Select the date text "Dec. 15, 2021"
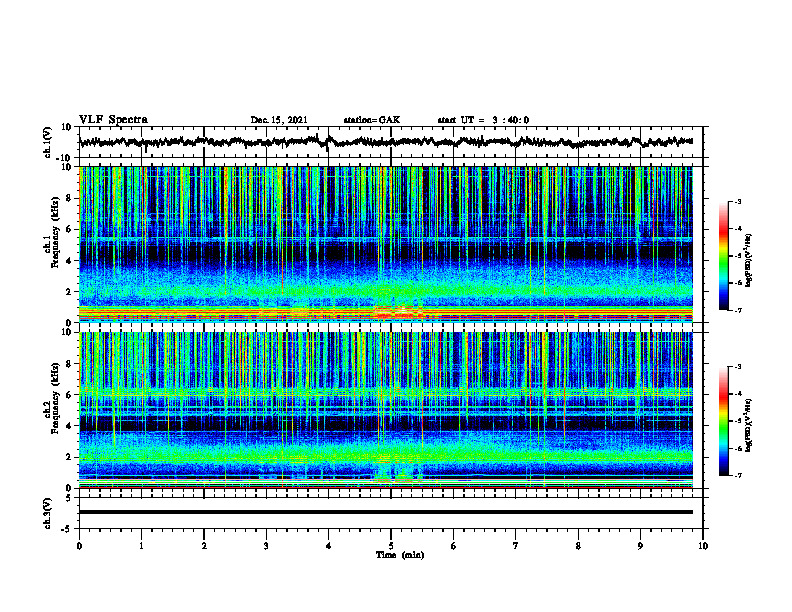 [x=279, y=120]
